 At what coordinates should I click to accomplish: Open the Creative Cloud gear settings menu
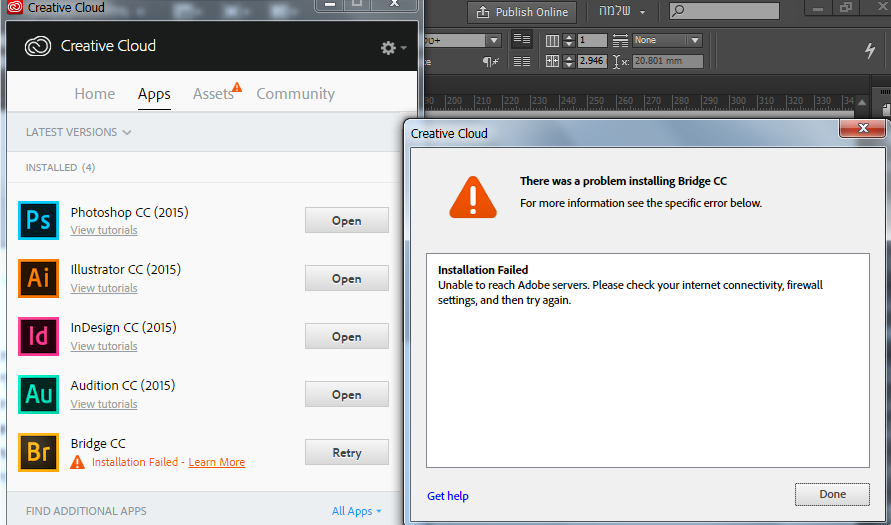click(x=393, y=48)
